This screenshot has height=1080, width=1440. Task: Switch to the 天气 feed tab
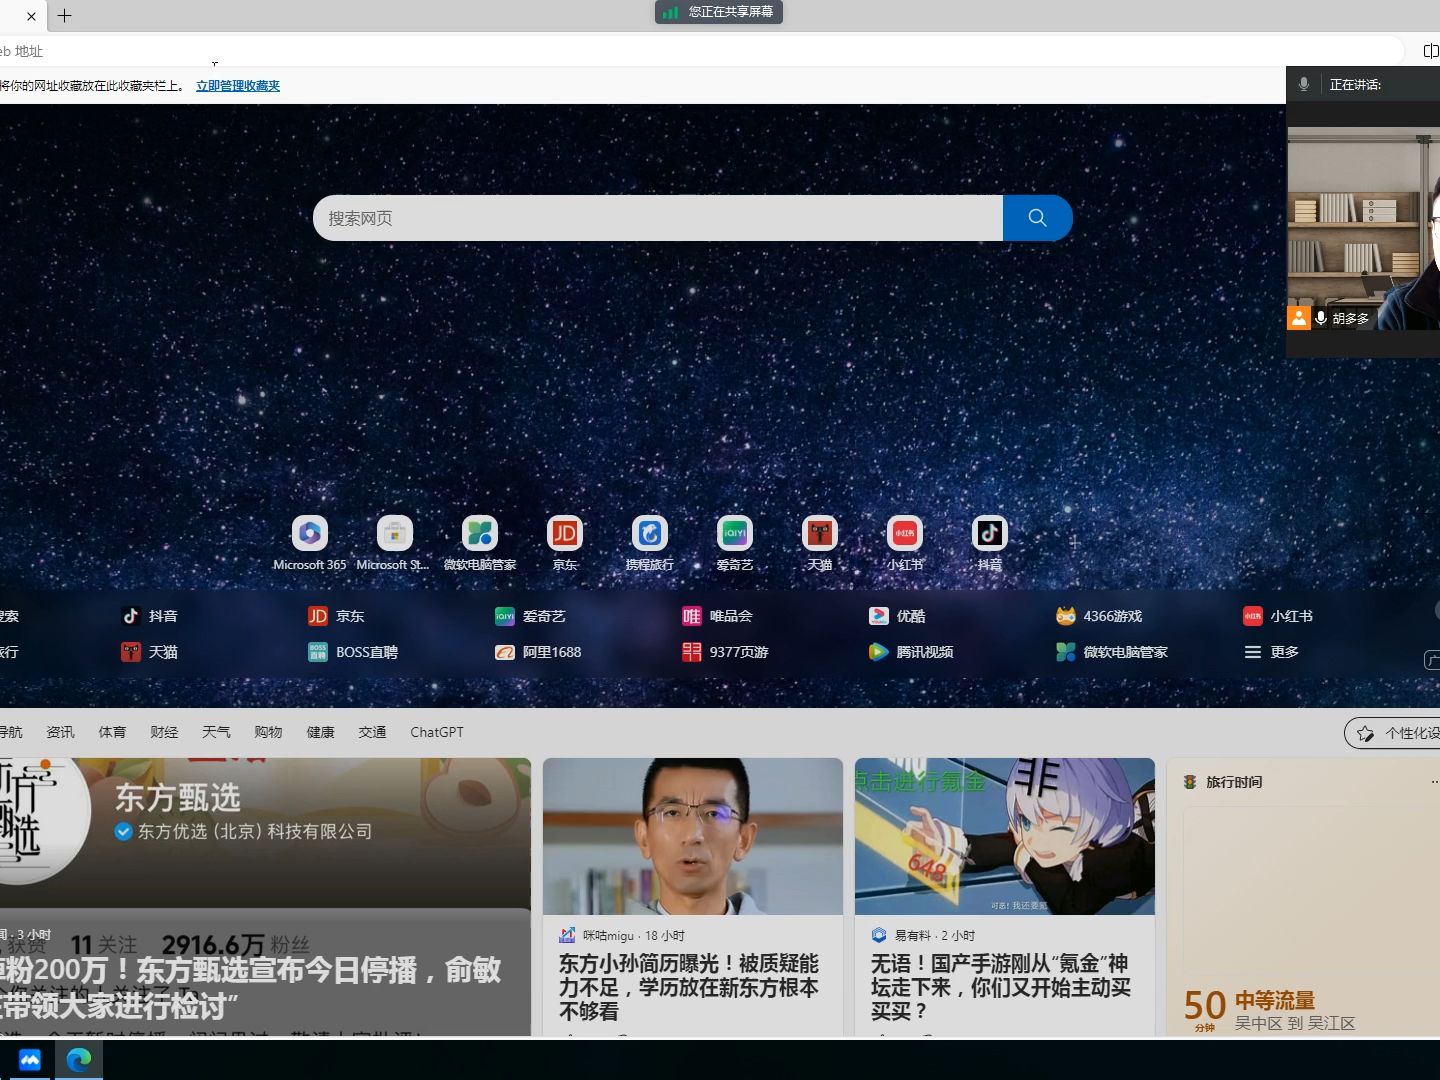point(216,732)
